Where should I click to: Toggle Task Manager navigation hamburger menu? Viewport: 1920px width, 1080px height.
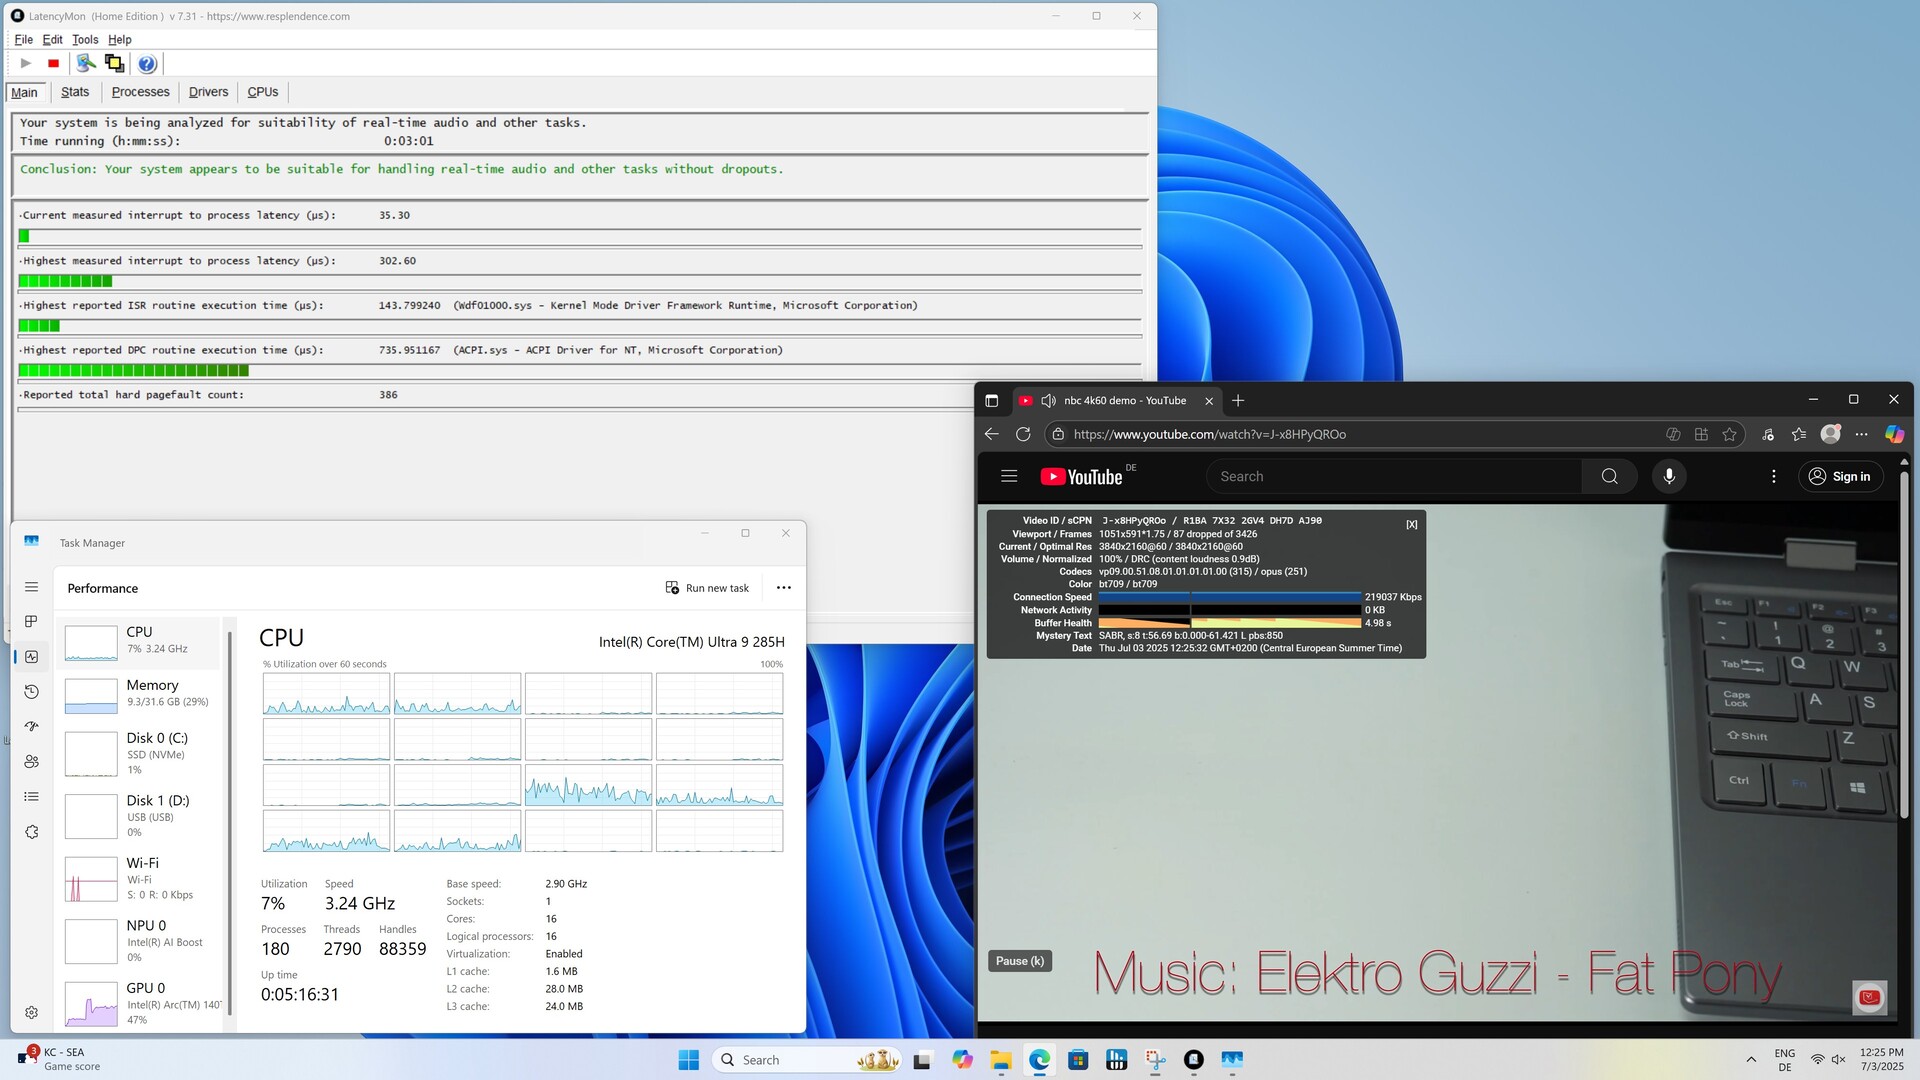31,587
